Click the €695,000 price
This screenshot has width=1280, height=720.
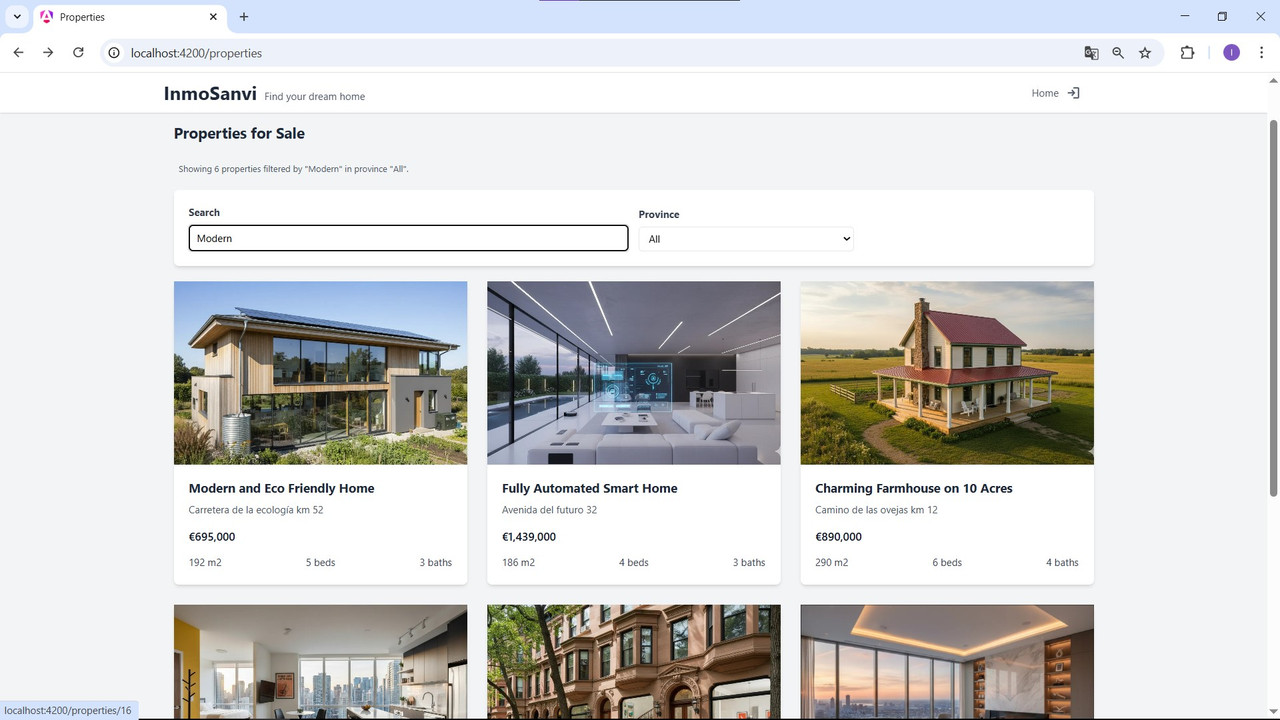tap(212, 537)
